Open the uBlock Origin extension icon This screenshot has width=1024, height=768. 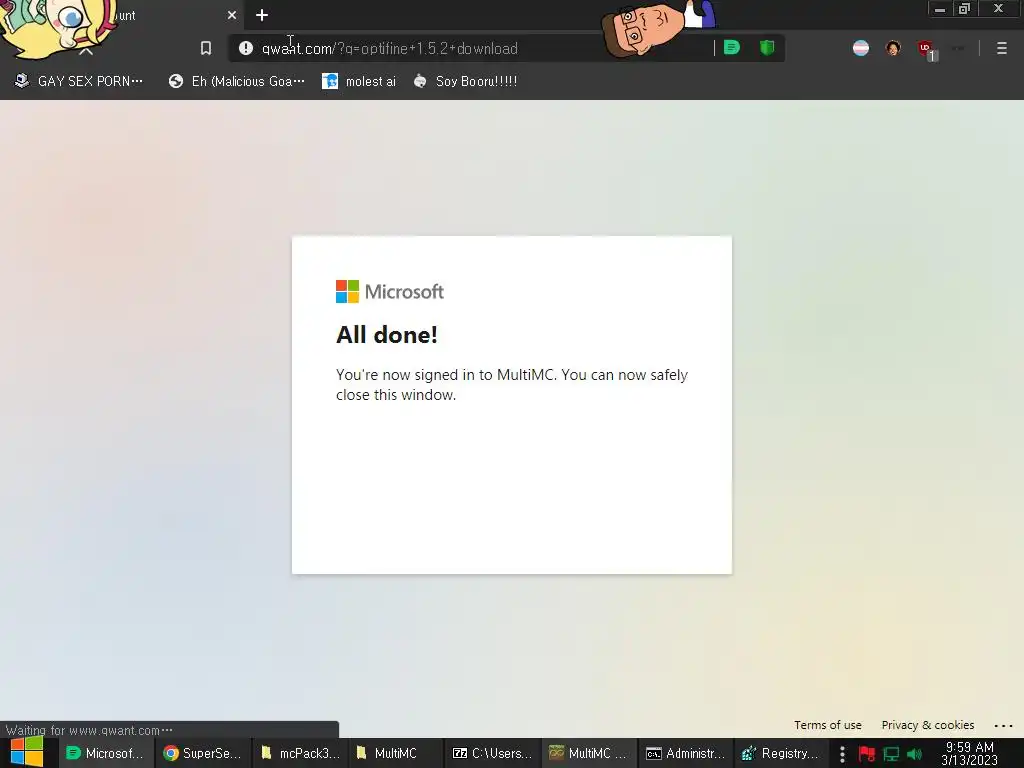925,49
